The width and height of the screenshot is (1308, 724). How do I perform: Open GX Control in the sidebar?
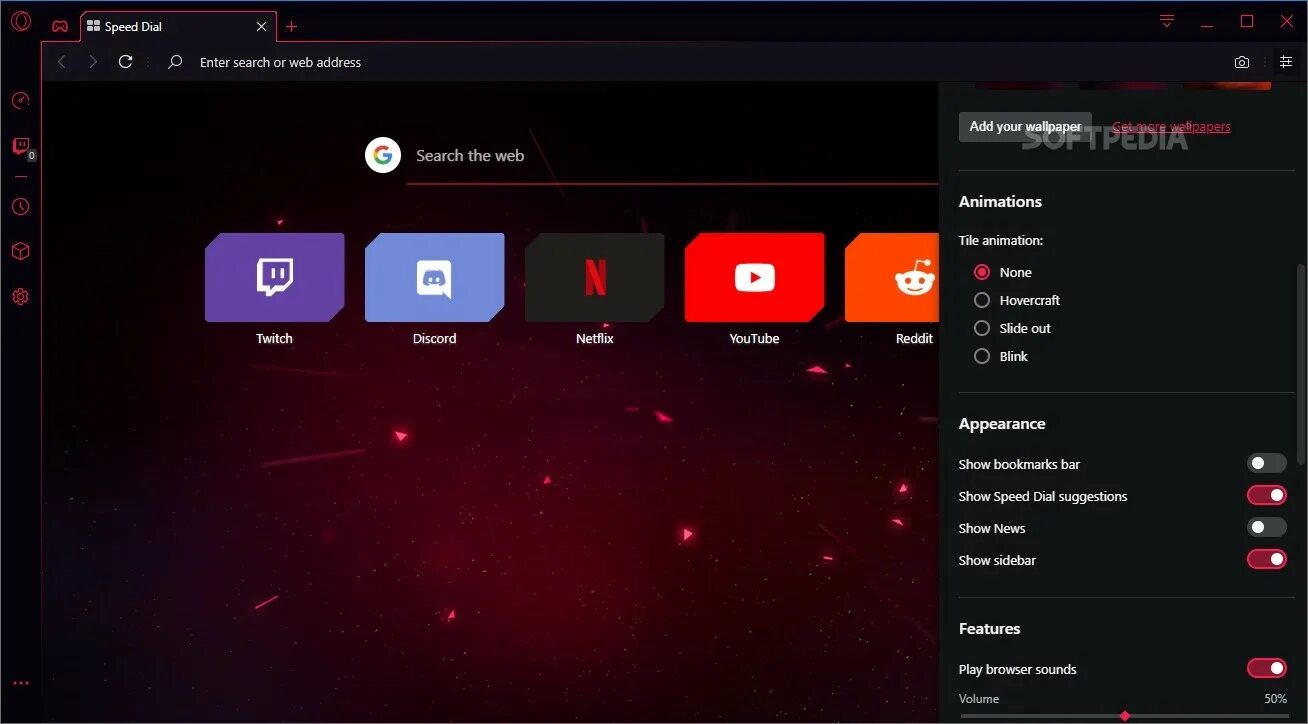[20, 100]
